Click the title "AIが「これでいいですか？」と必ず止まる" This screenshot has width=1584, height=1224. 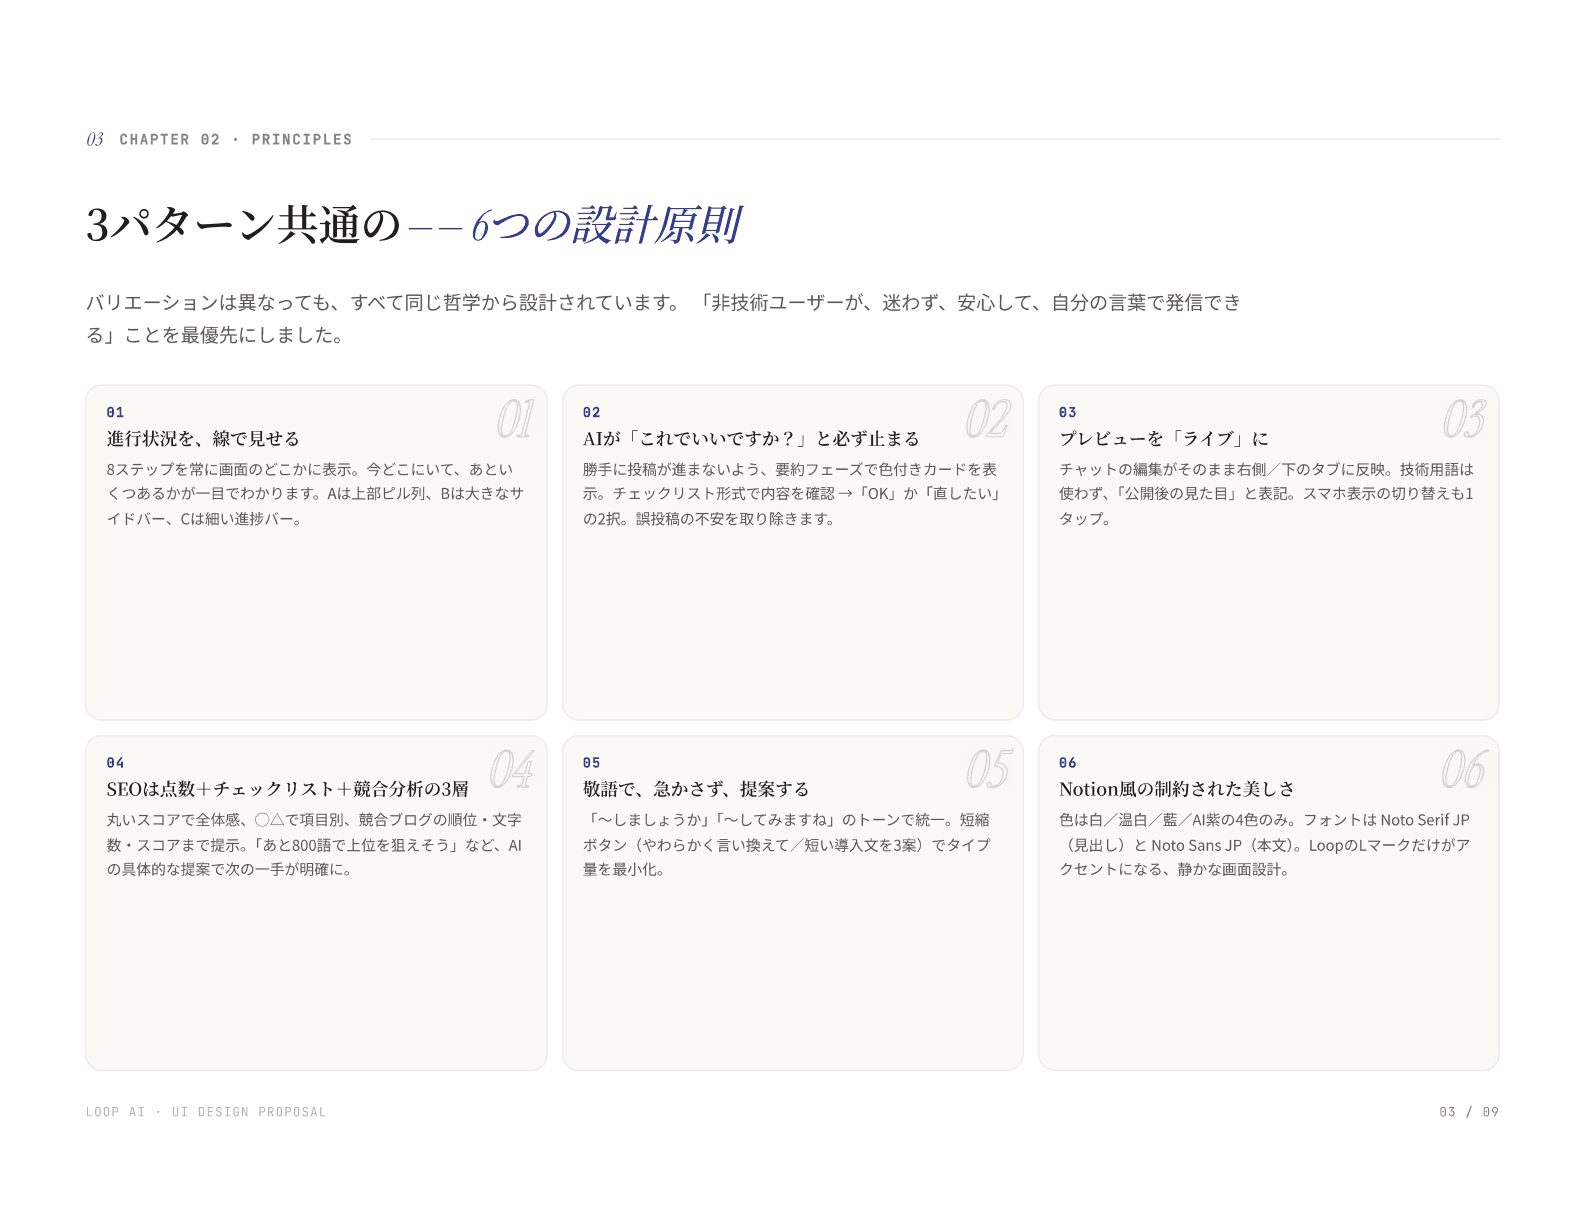[x=751, y=439]
